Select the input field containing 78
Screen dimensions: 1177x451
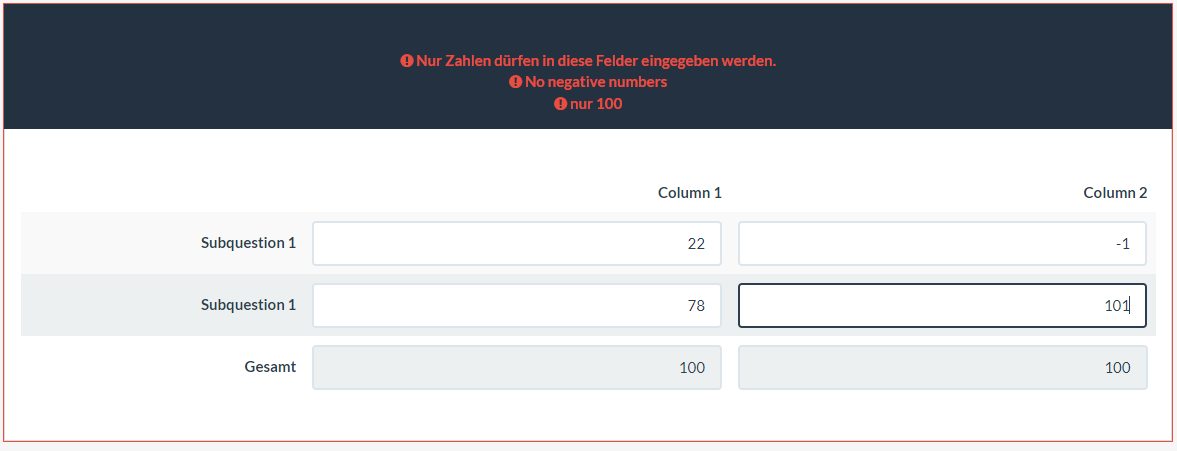click(516, 305)
